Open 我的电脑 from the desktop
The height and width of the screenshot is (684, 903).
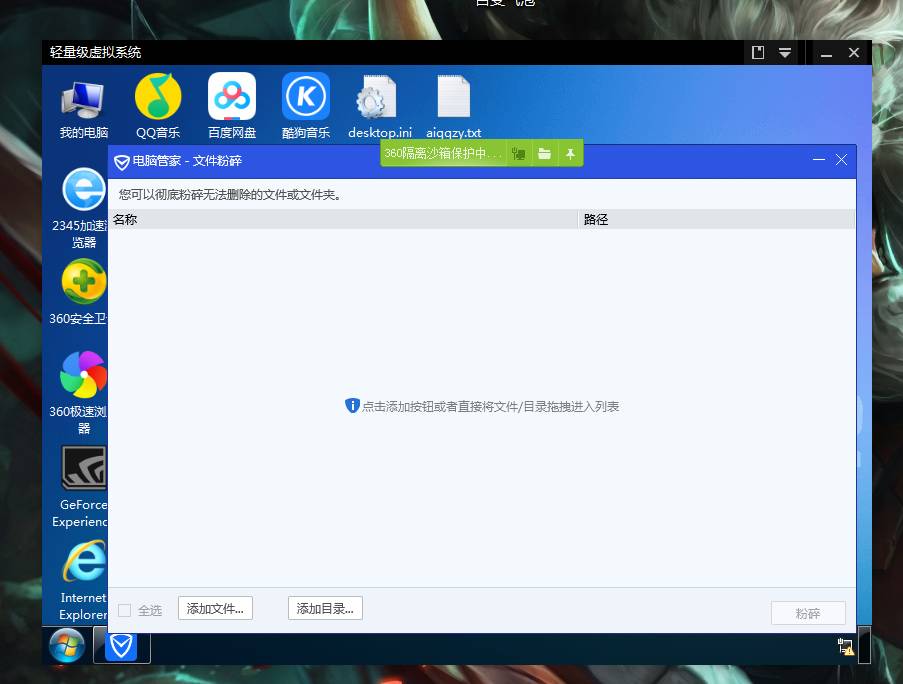click(81, 100)
